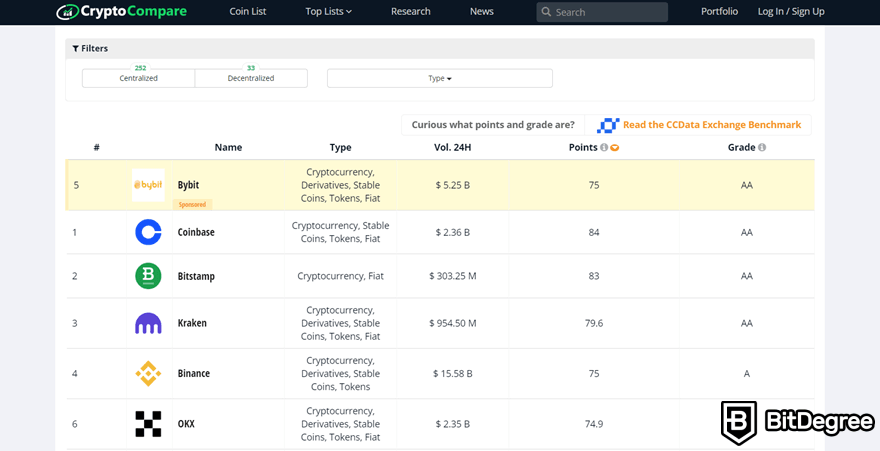Toggle the Centralized exchanges filter
This screenshot has height=451, width=880.
coord(139,78)
